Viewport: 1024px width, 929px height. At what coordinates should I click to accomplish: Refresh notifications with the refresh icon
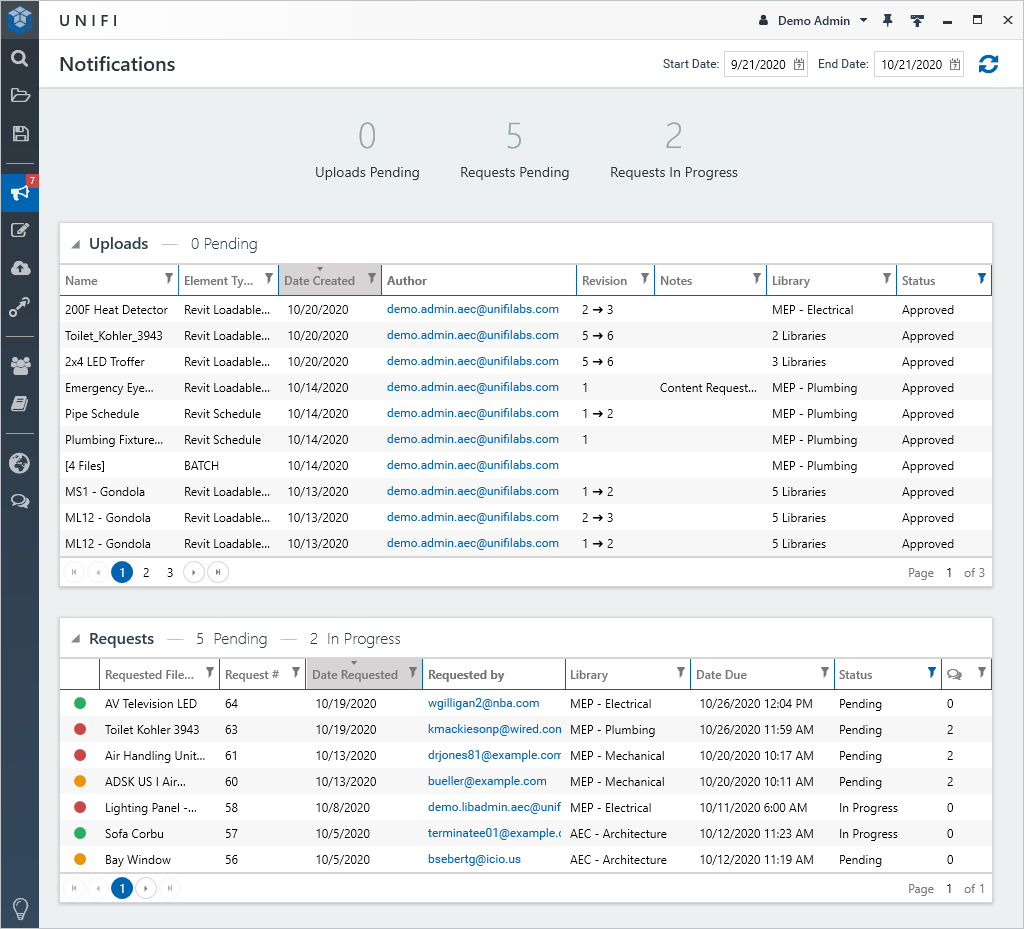[988, 64]
